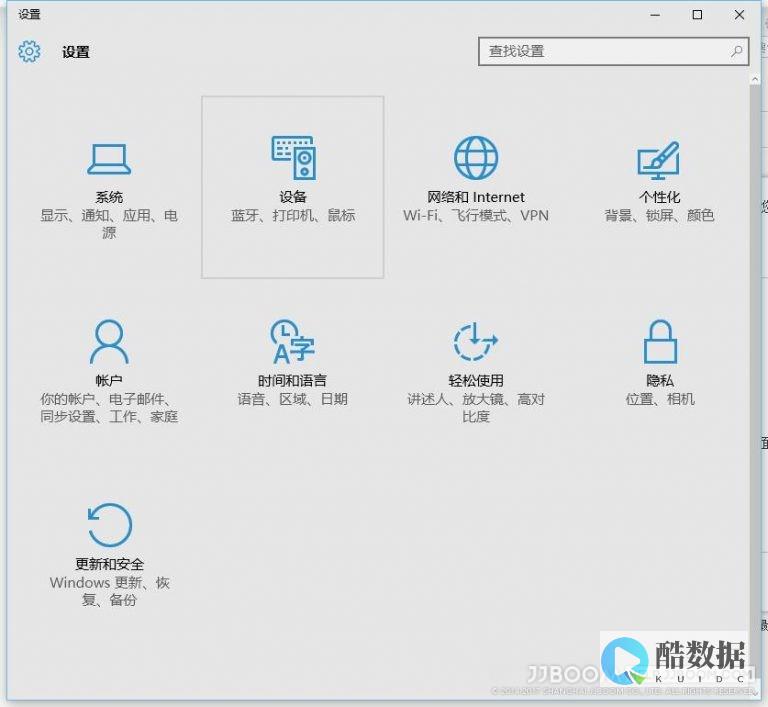Select the 个性化 label
The width and height of the screenshot is (768, 707).
click(x=659, y=197)
